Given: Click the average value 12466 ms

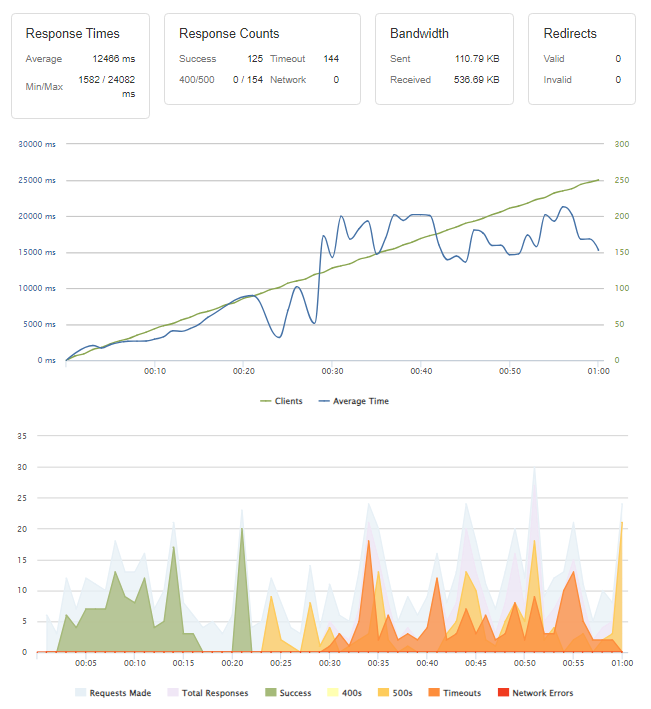Looking at the screenshot, I should click(113, 59).
